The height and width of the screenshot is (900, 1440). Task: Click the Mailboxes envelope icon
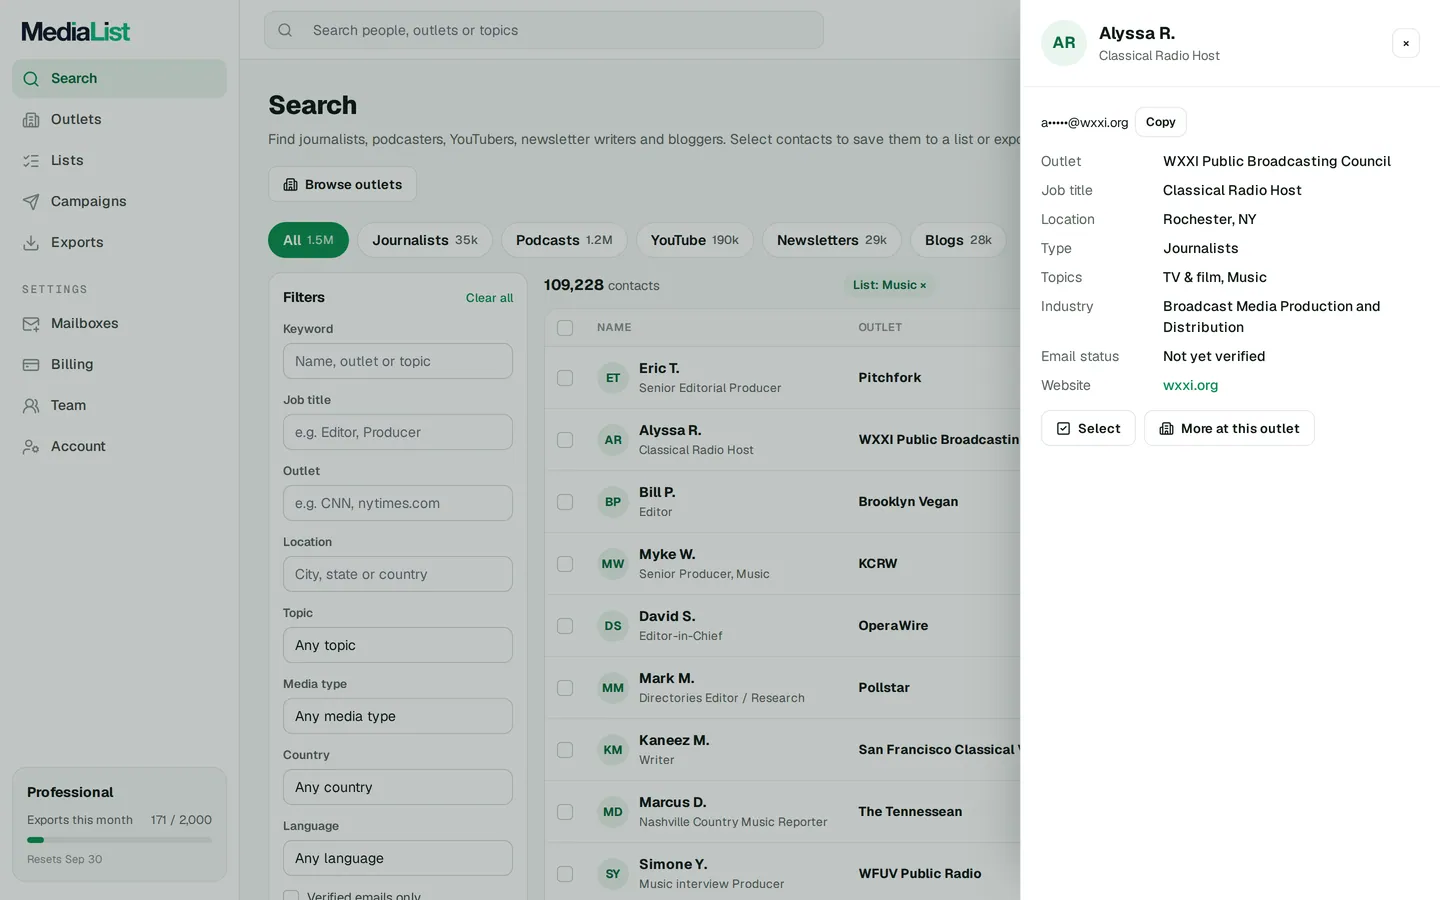[31, 324]
